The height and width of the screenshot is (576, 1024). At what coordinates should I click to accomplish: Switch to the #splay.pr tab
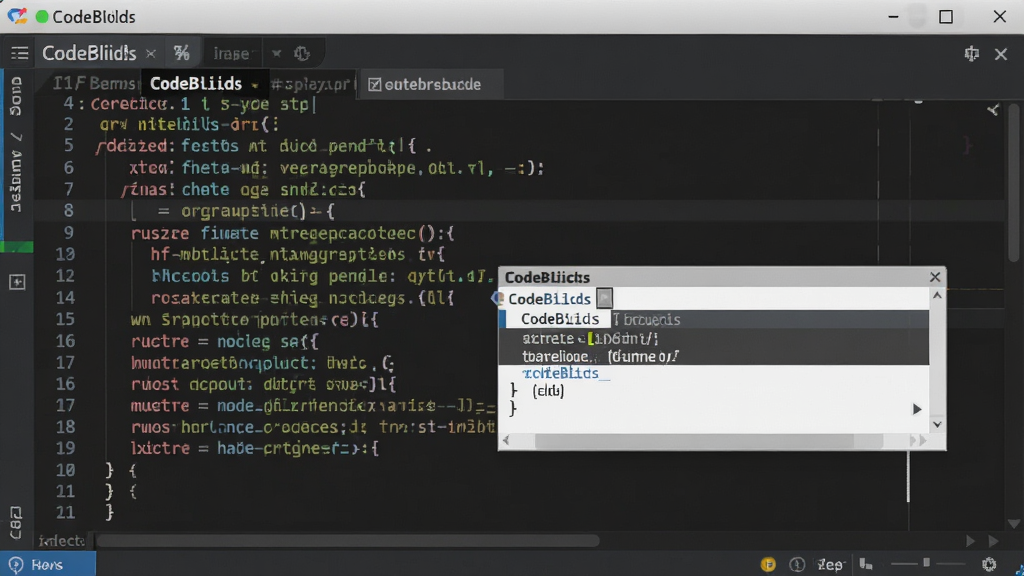(x=311, y=84)
